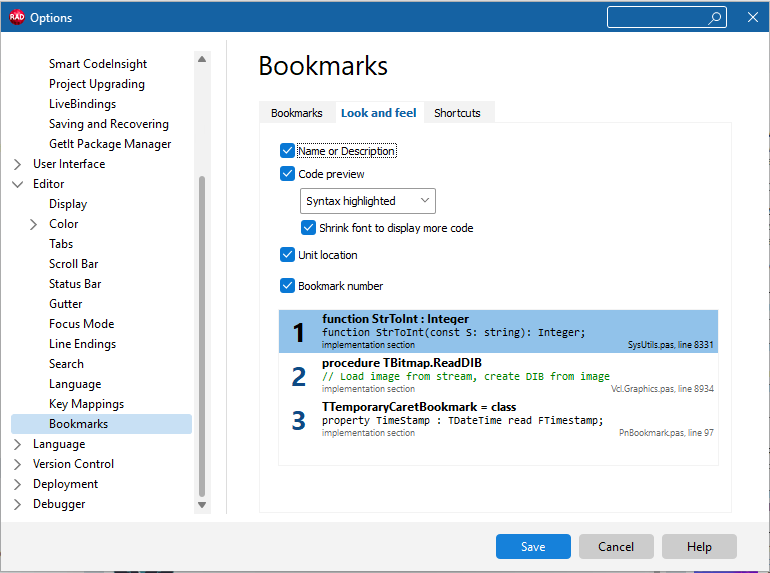
Task: Toggle the Name or Description checkbox
Action: click(287, 151)
